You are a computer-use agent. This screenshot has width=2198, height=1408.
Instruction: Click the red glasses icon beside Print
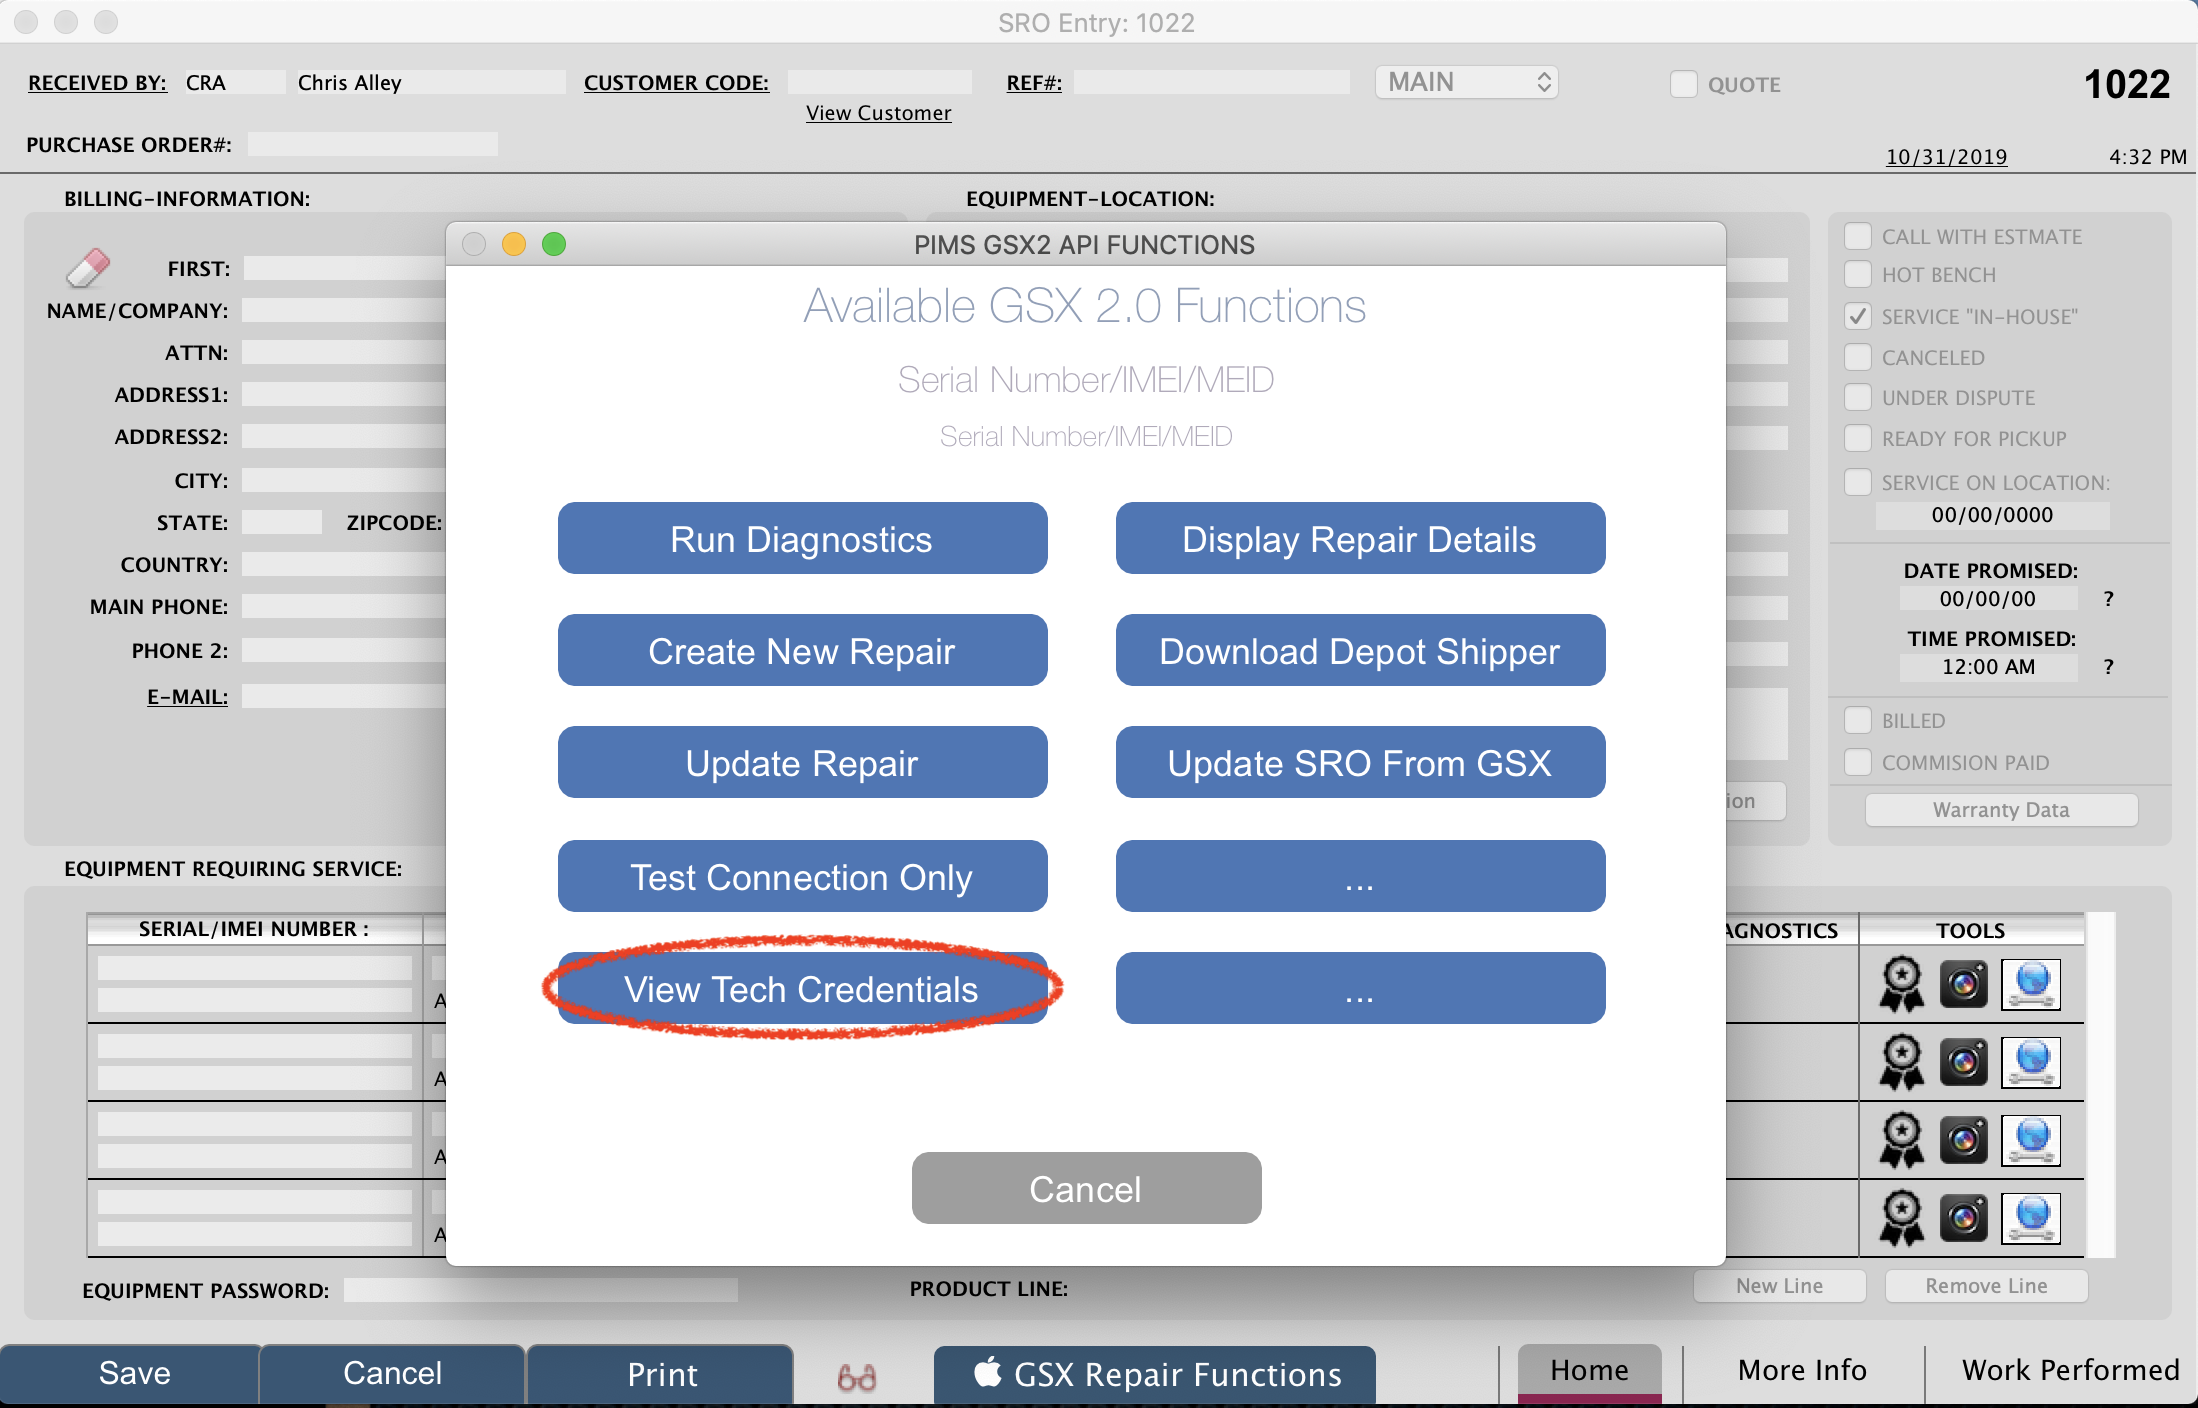(x=857, y=1378)
